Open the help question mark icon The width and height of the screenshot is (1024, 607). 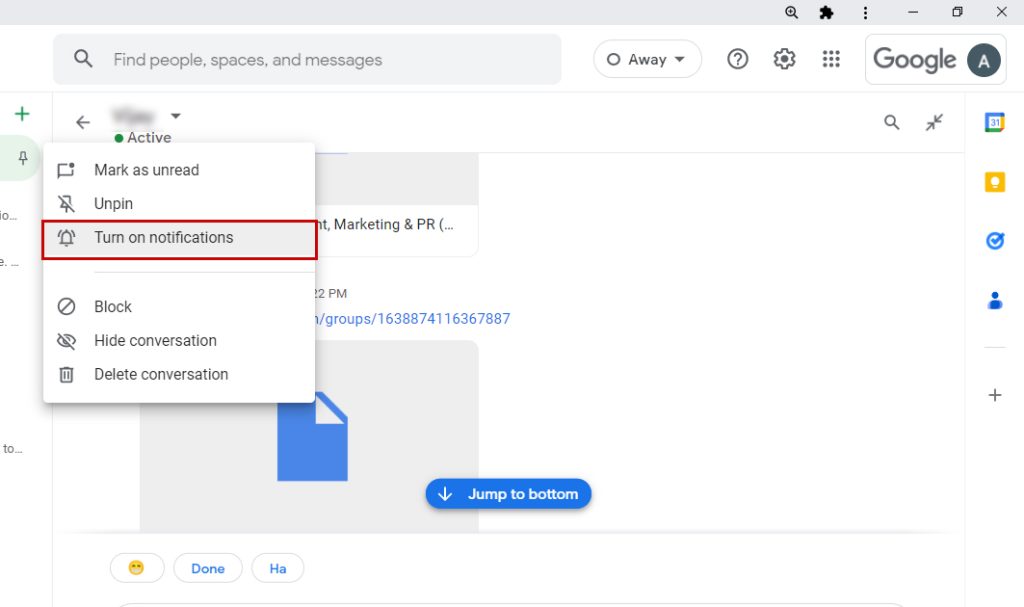coord(738,60)
